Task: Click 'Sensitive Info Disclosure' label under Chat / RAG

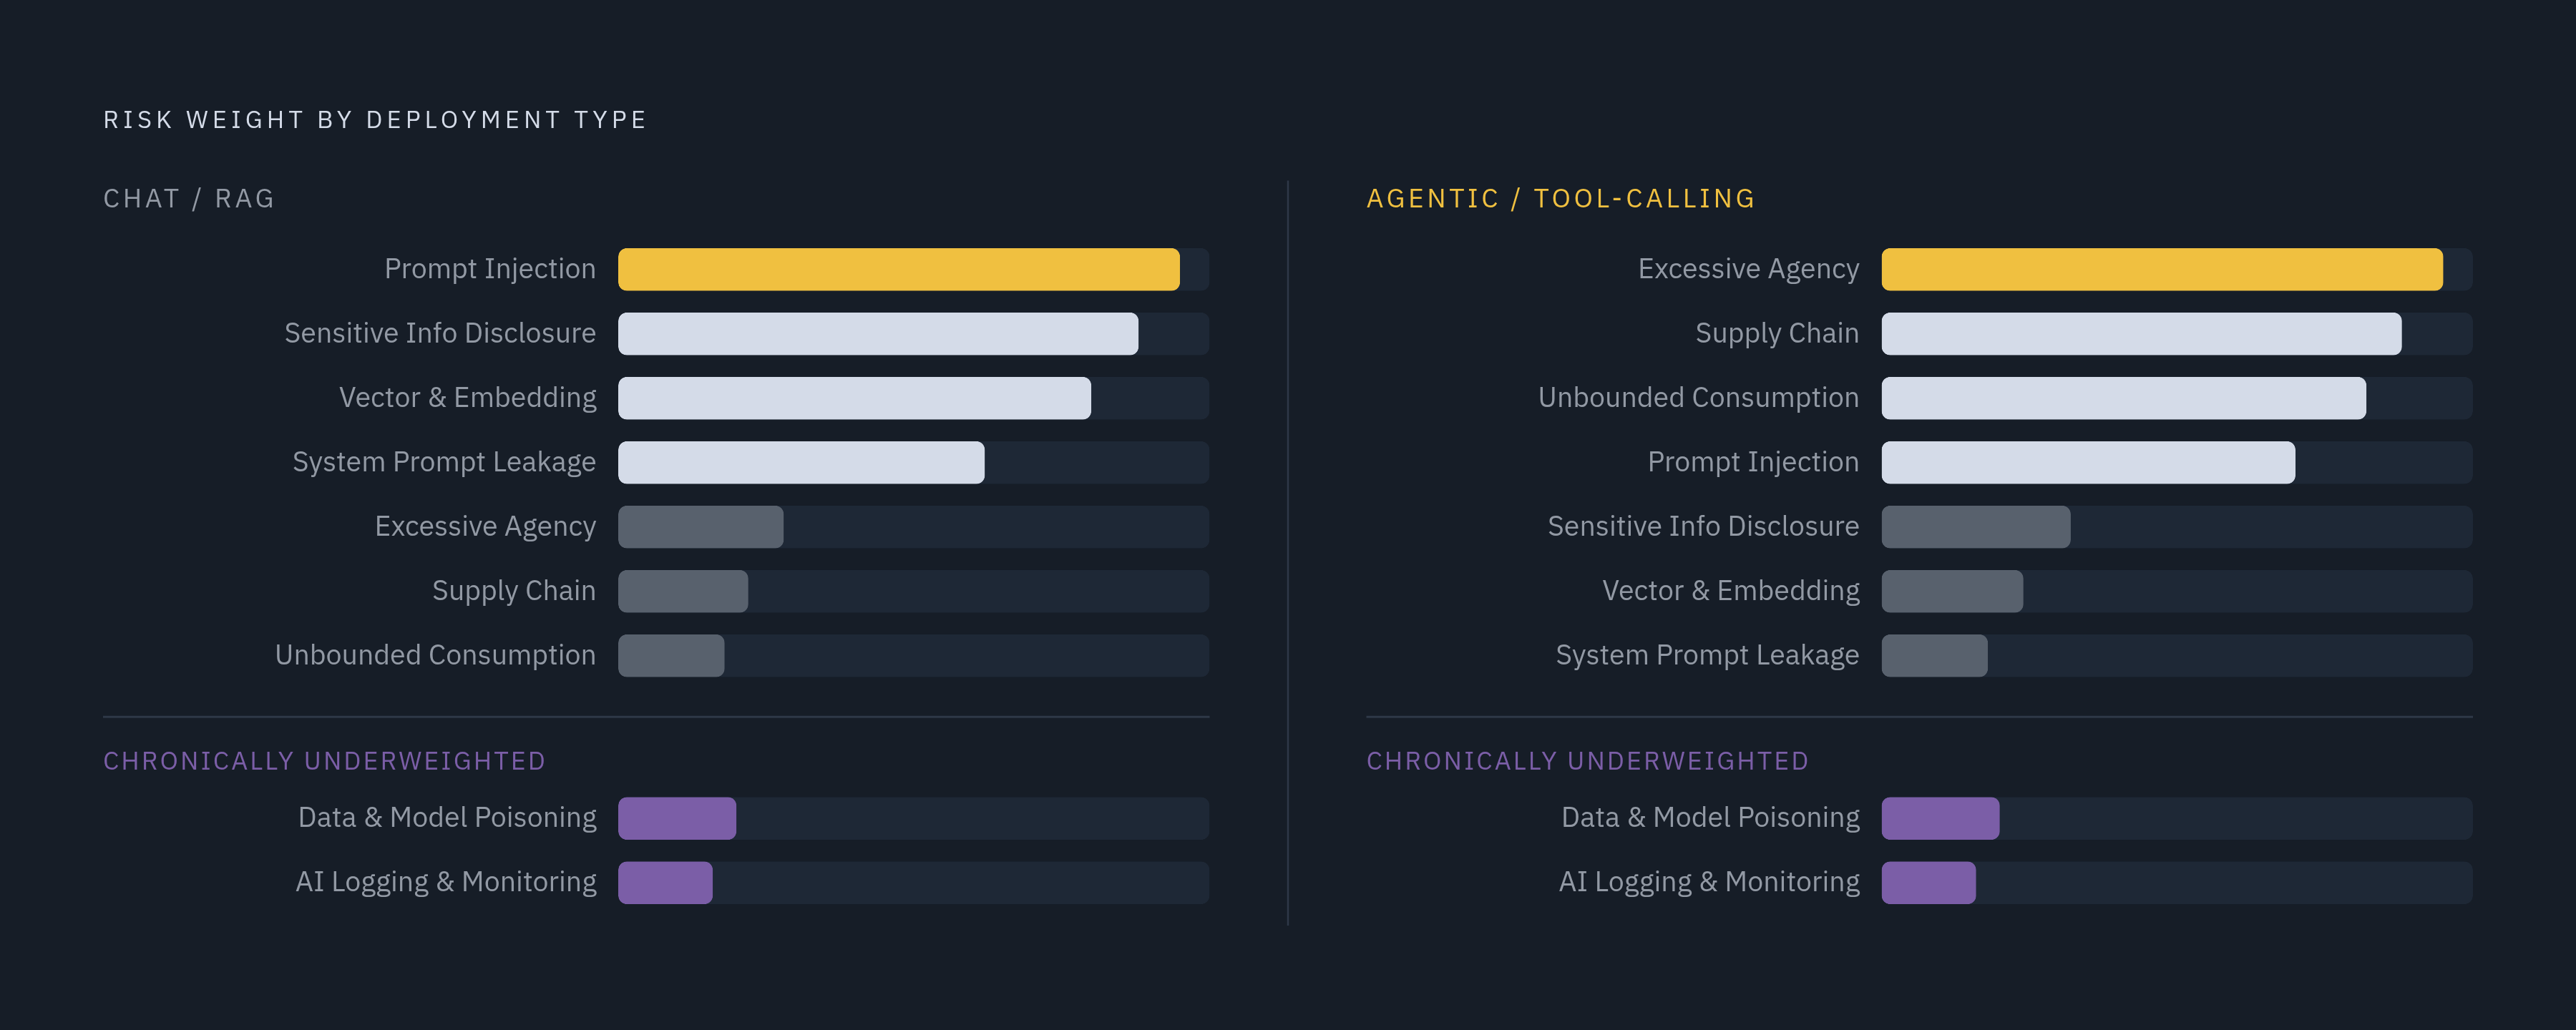Action: pyautogui.click(x=440, y=333)
